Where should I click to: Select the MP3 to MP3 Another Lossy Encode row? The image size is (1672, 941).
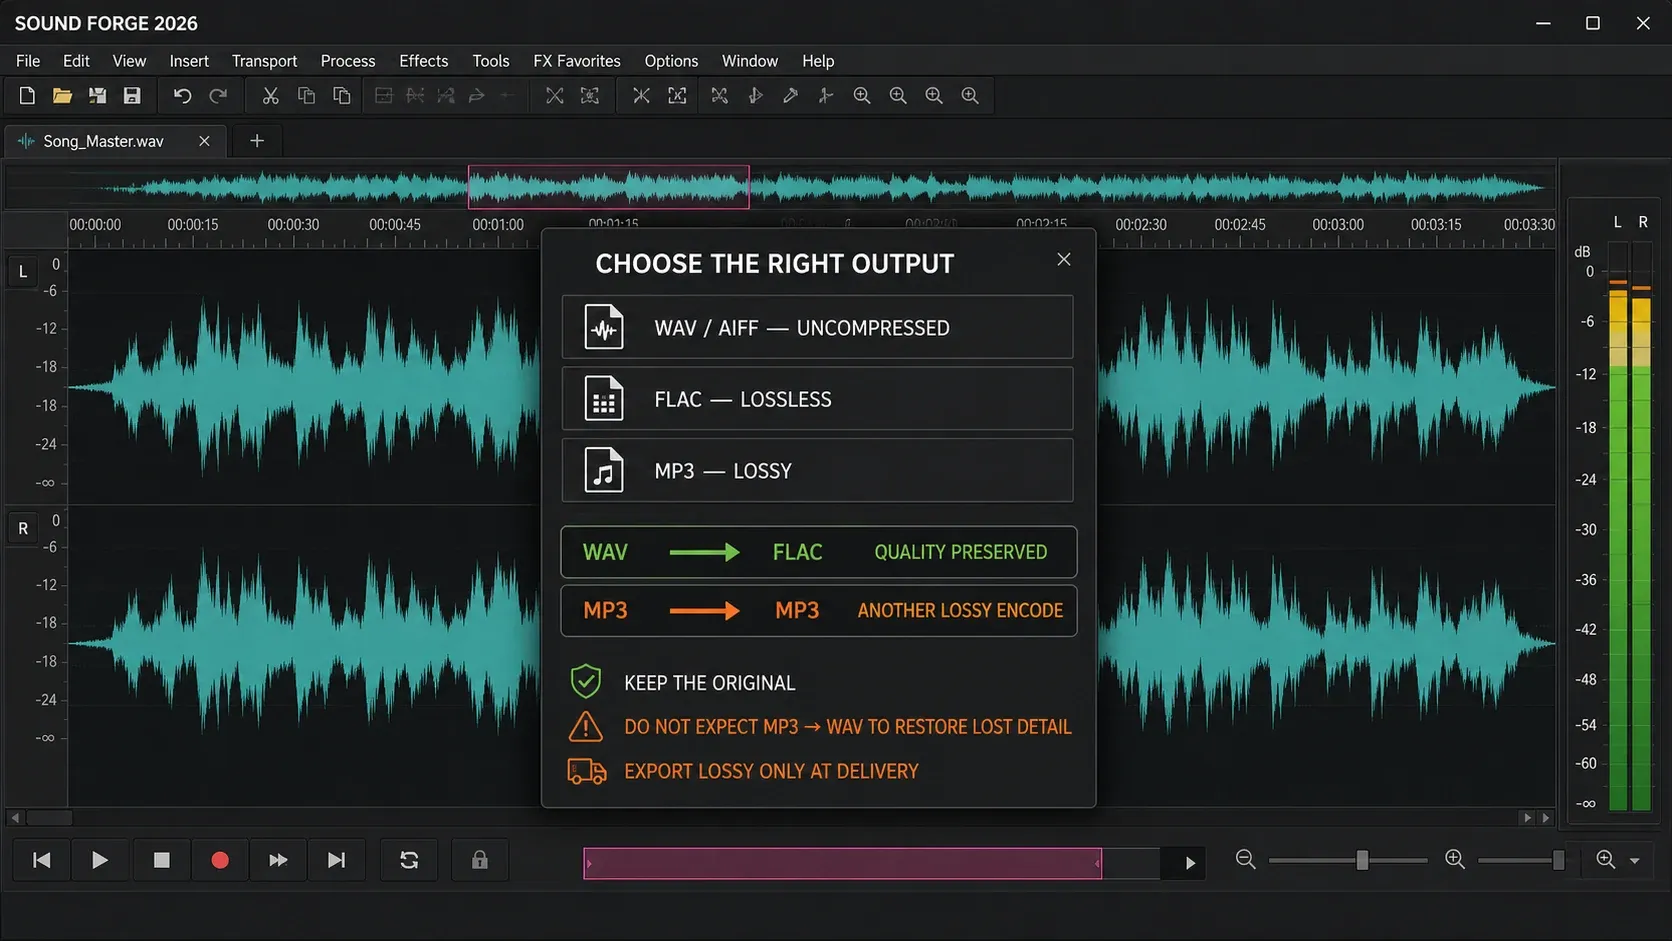pos(819,610)
